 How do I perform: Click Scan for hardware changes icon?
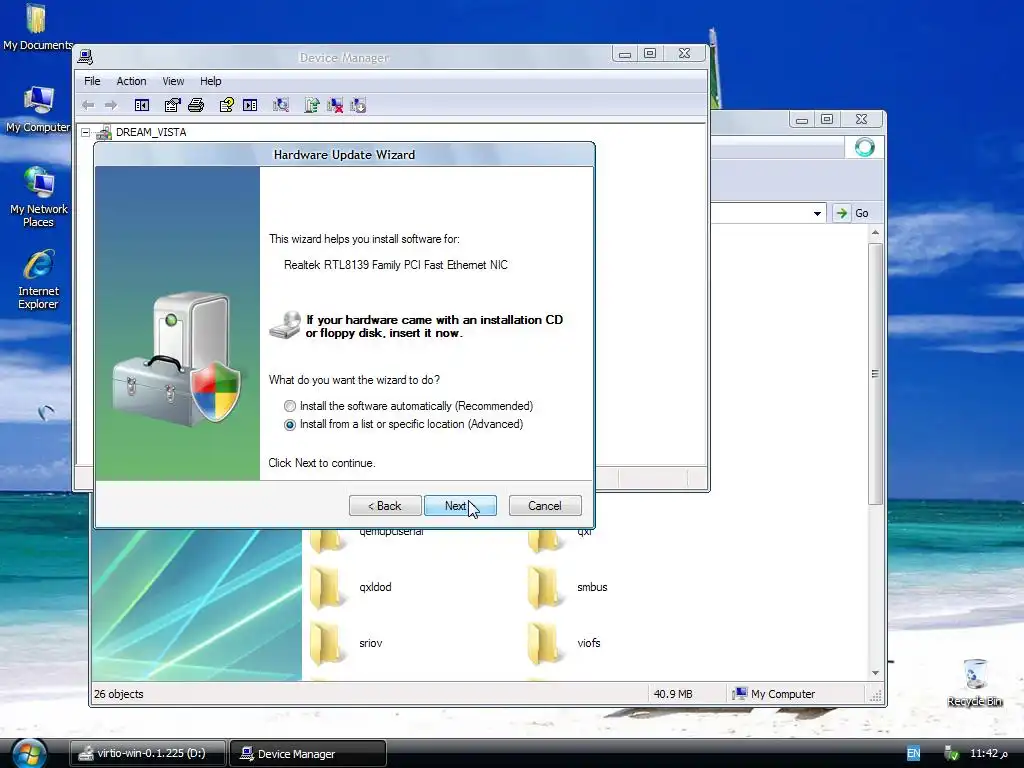point(281,105)
